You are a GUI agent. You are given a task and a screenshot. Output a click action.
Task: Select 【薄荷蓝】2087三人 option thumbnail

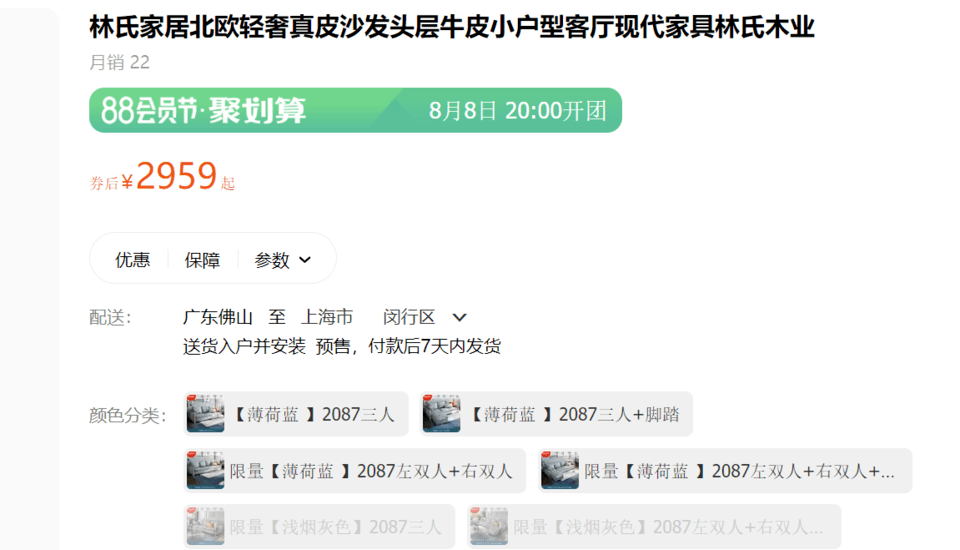pos(205,414)
